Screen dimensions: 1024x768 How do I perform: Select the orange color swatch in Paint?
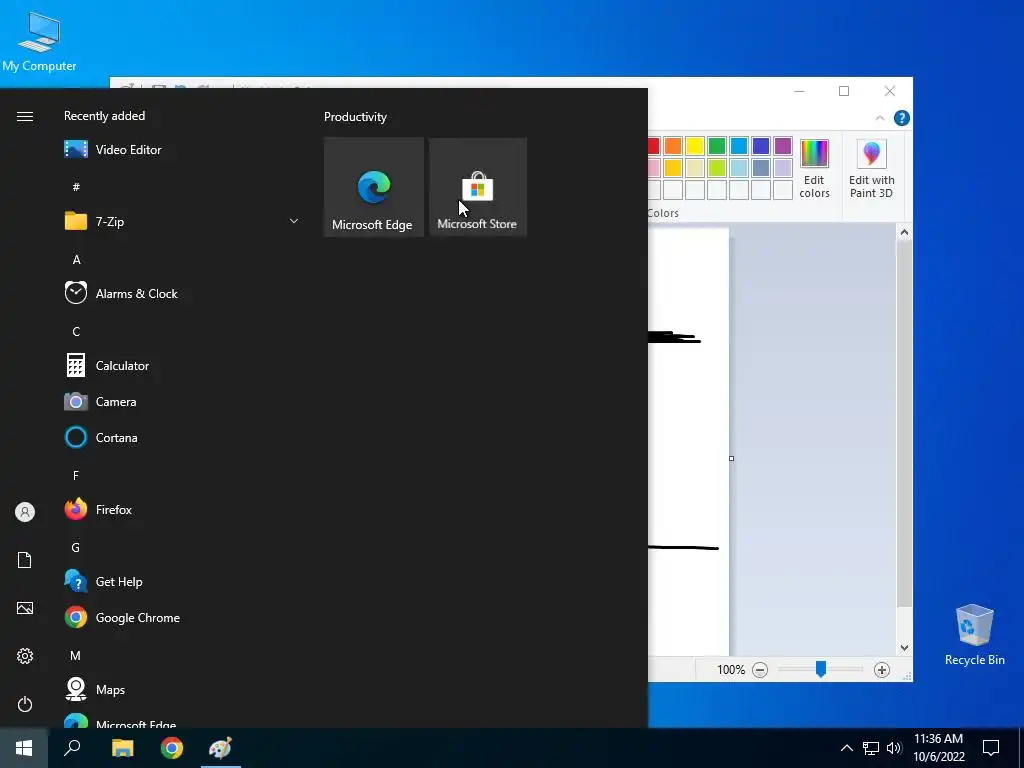673,146
